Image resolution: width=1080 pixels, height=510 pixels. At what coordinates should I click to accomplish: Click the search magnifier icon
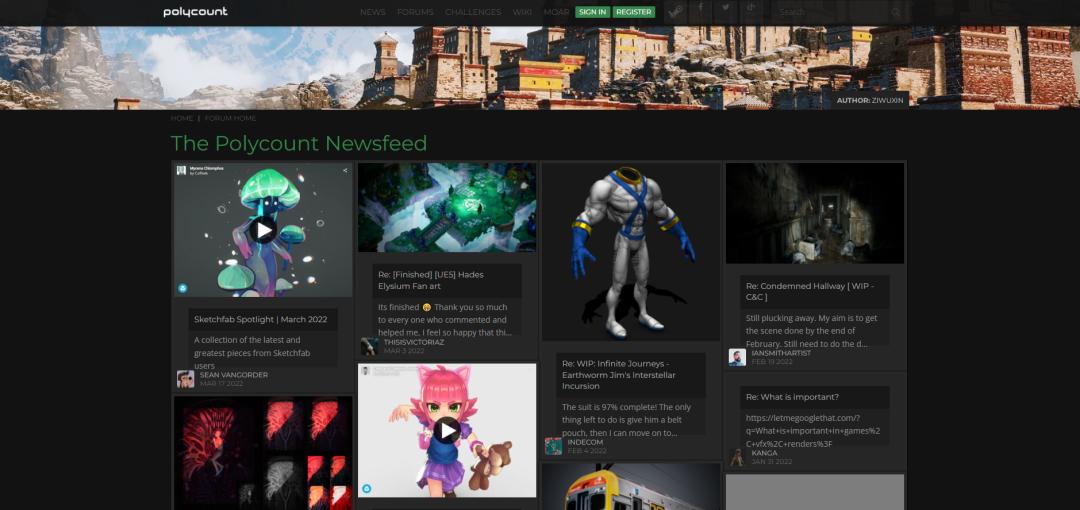click(x=896, y=12)
